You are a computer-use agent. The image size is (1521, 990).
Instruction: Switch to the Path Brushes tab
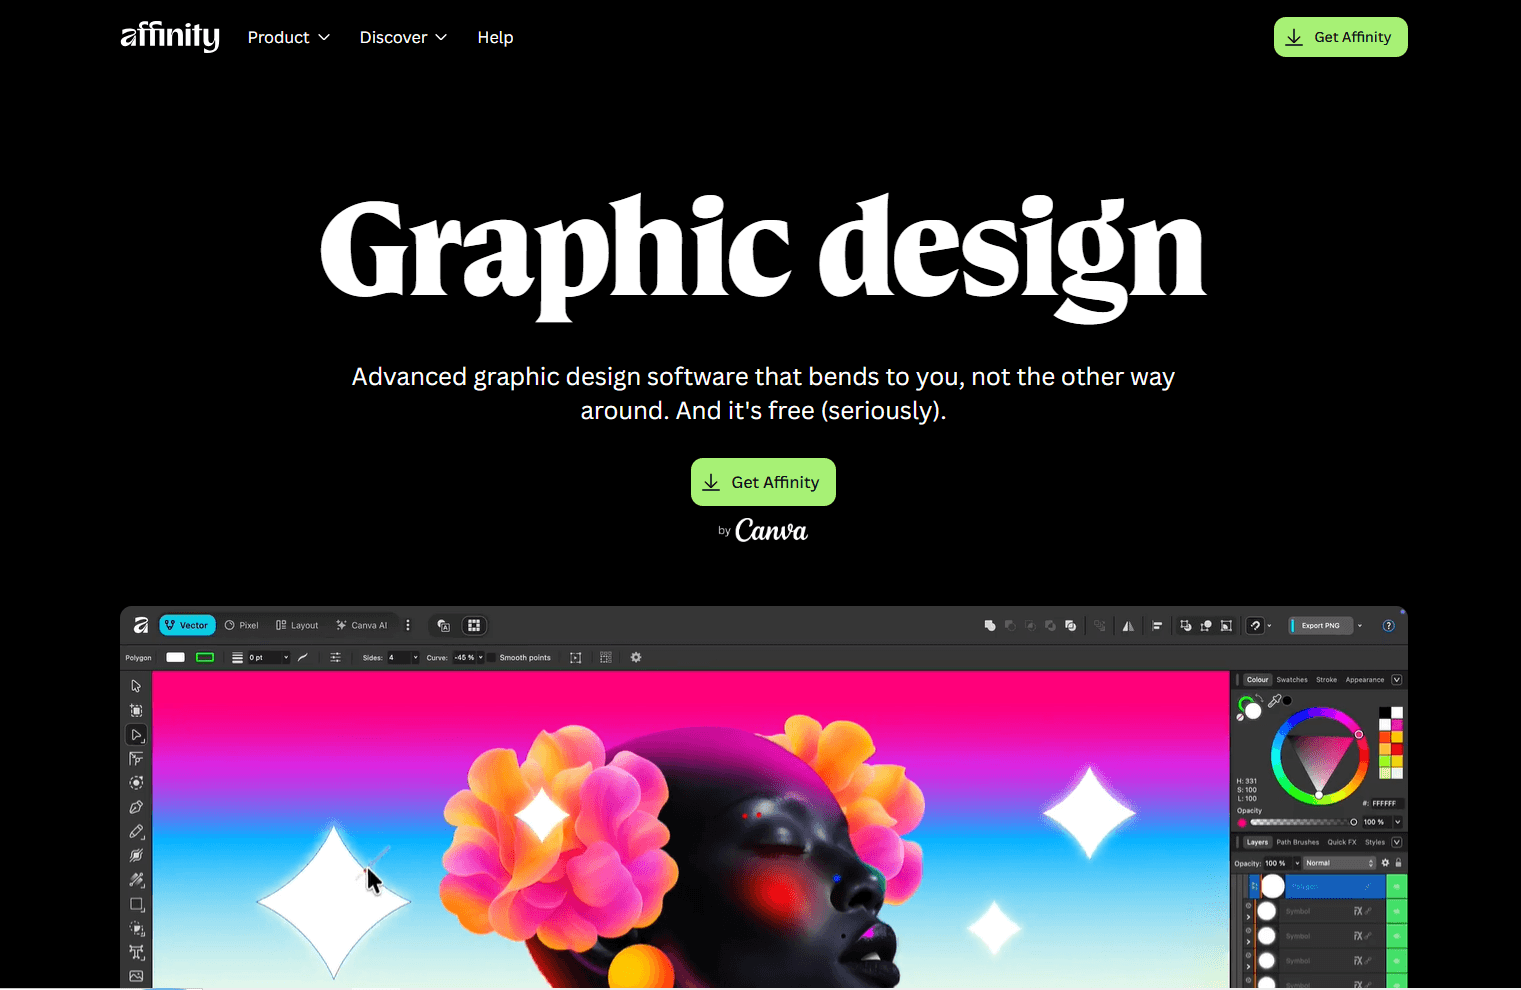click(1298, 842)
